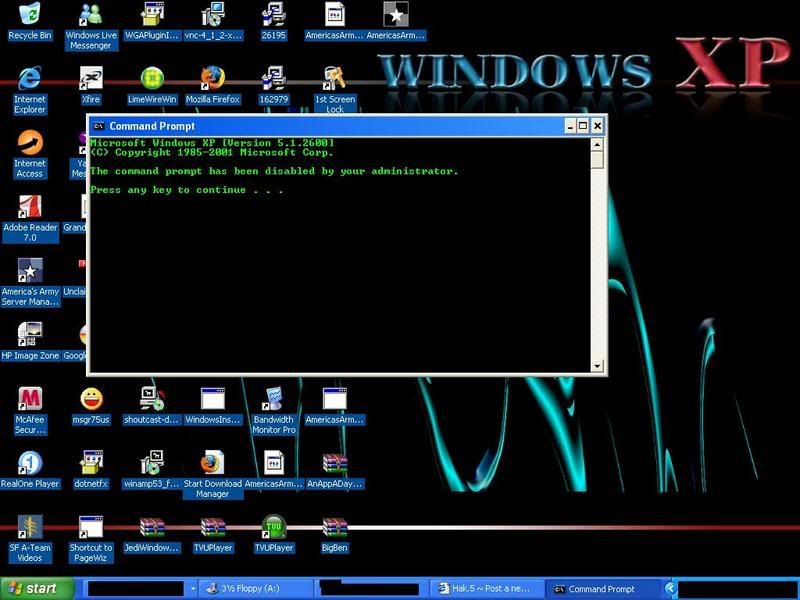Viewport: 800px width, 600px height.
Task: Select the AnAppADay archive icon
Action: tap(335, 470)
